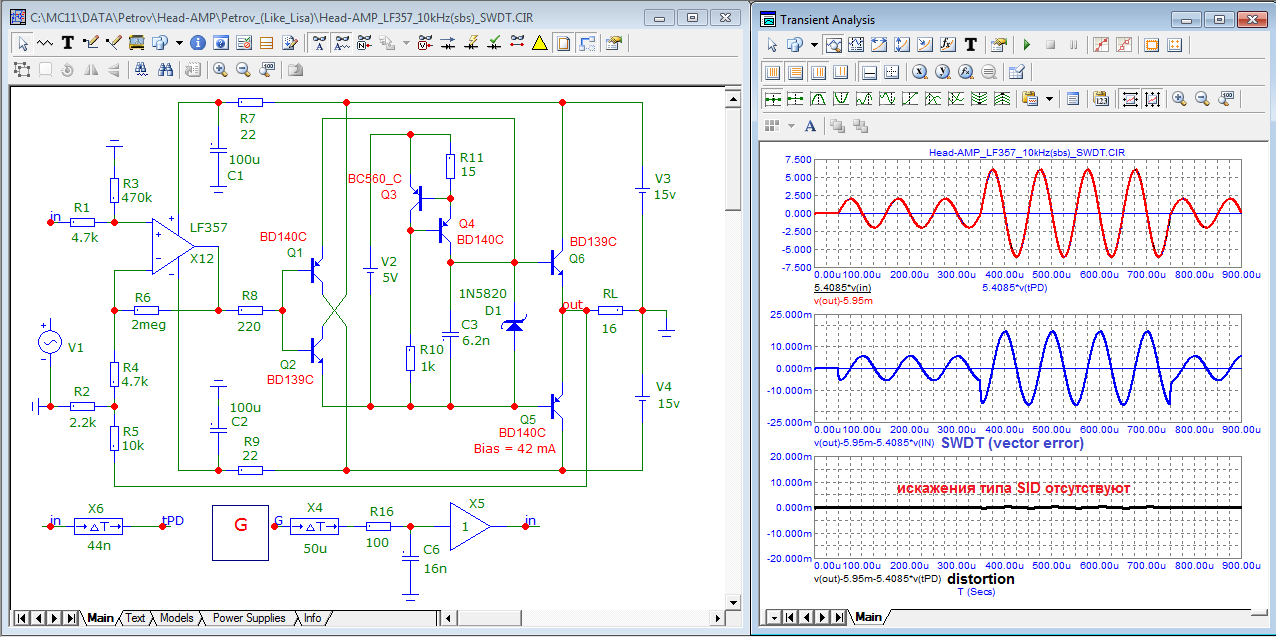Switch to the Models tab
The width and height of the screenshot is (1276, 638).
(177, 618)
